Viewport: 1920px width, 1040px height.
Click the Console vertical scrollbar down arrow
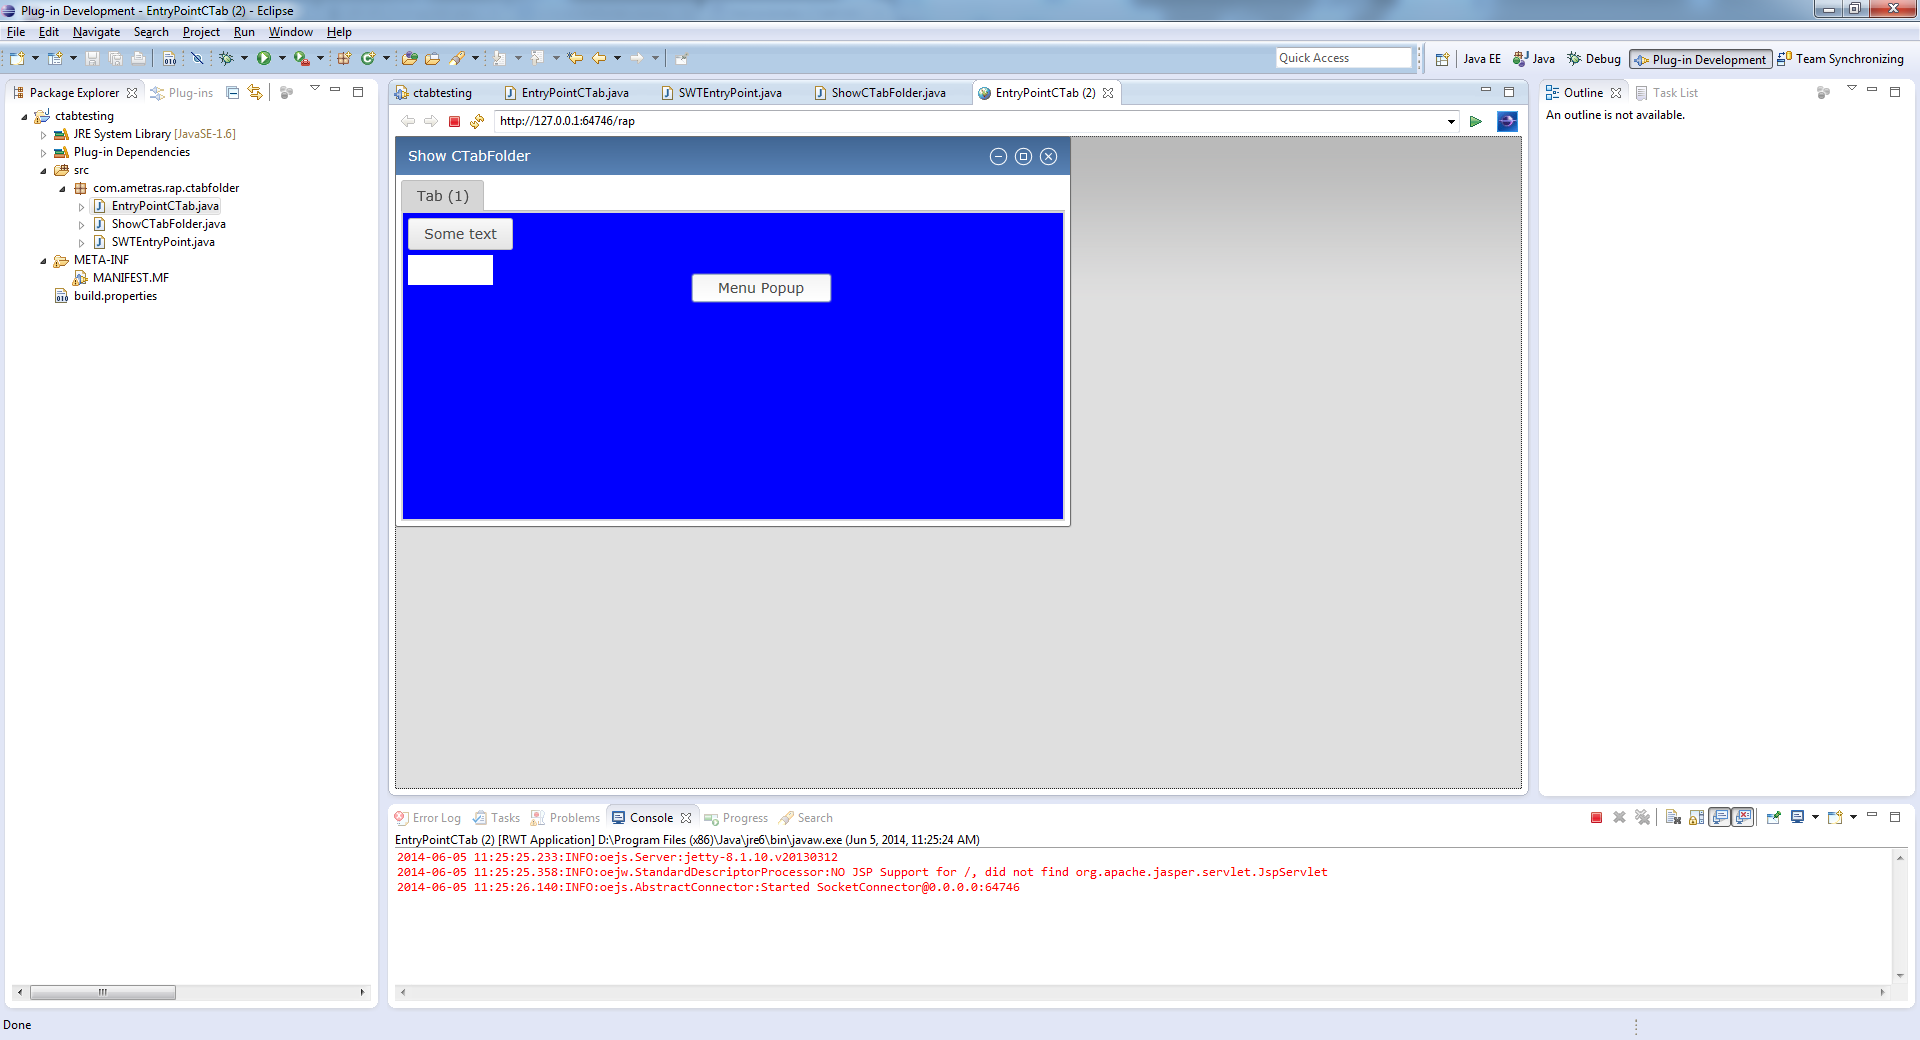[1899, 975]
